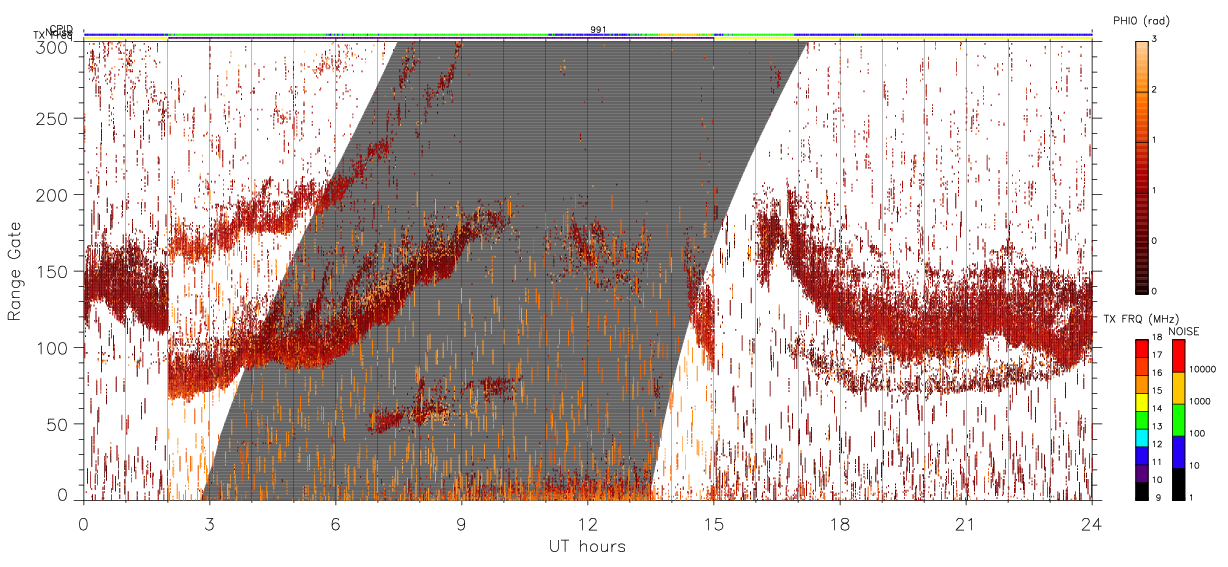
Task: Select the '6' tick on UT hours axis
Action: pos(335,523)
